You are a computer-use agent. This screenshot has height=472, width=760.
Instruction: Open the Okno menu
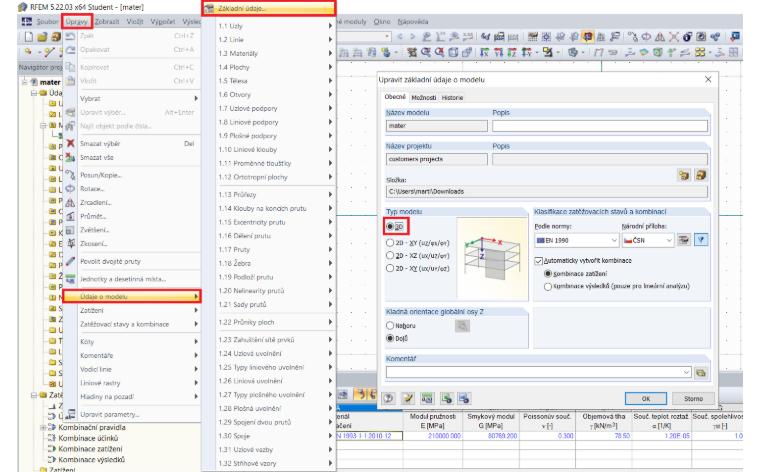click(x=381, y=21)
